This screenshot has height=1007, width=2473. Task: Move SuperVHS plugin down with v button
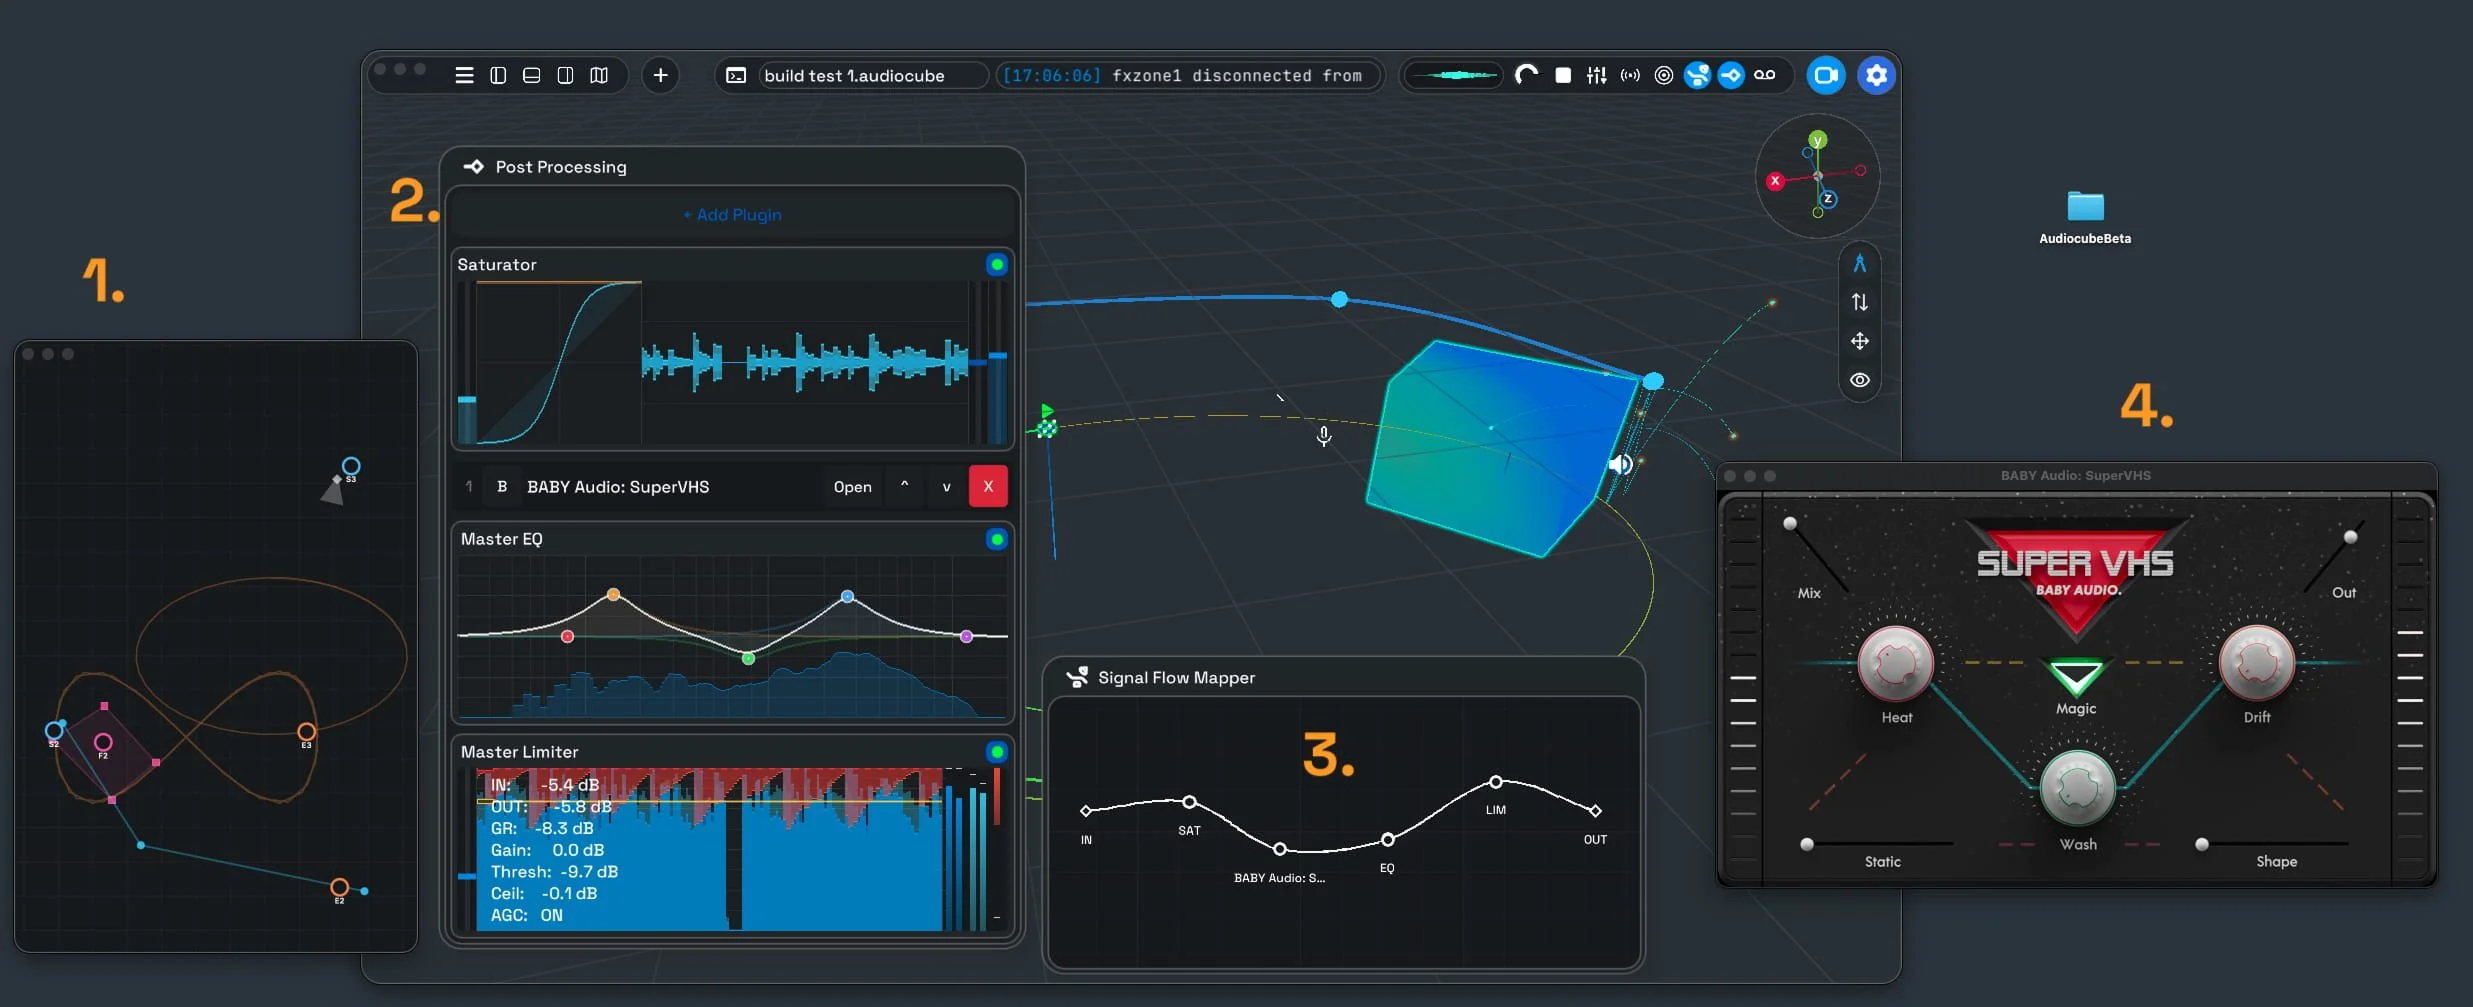click(946, 487)
